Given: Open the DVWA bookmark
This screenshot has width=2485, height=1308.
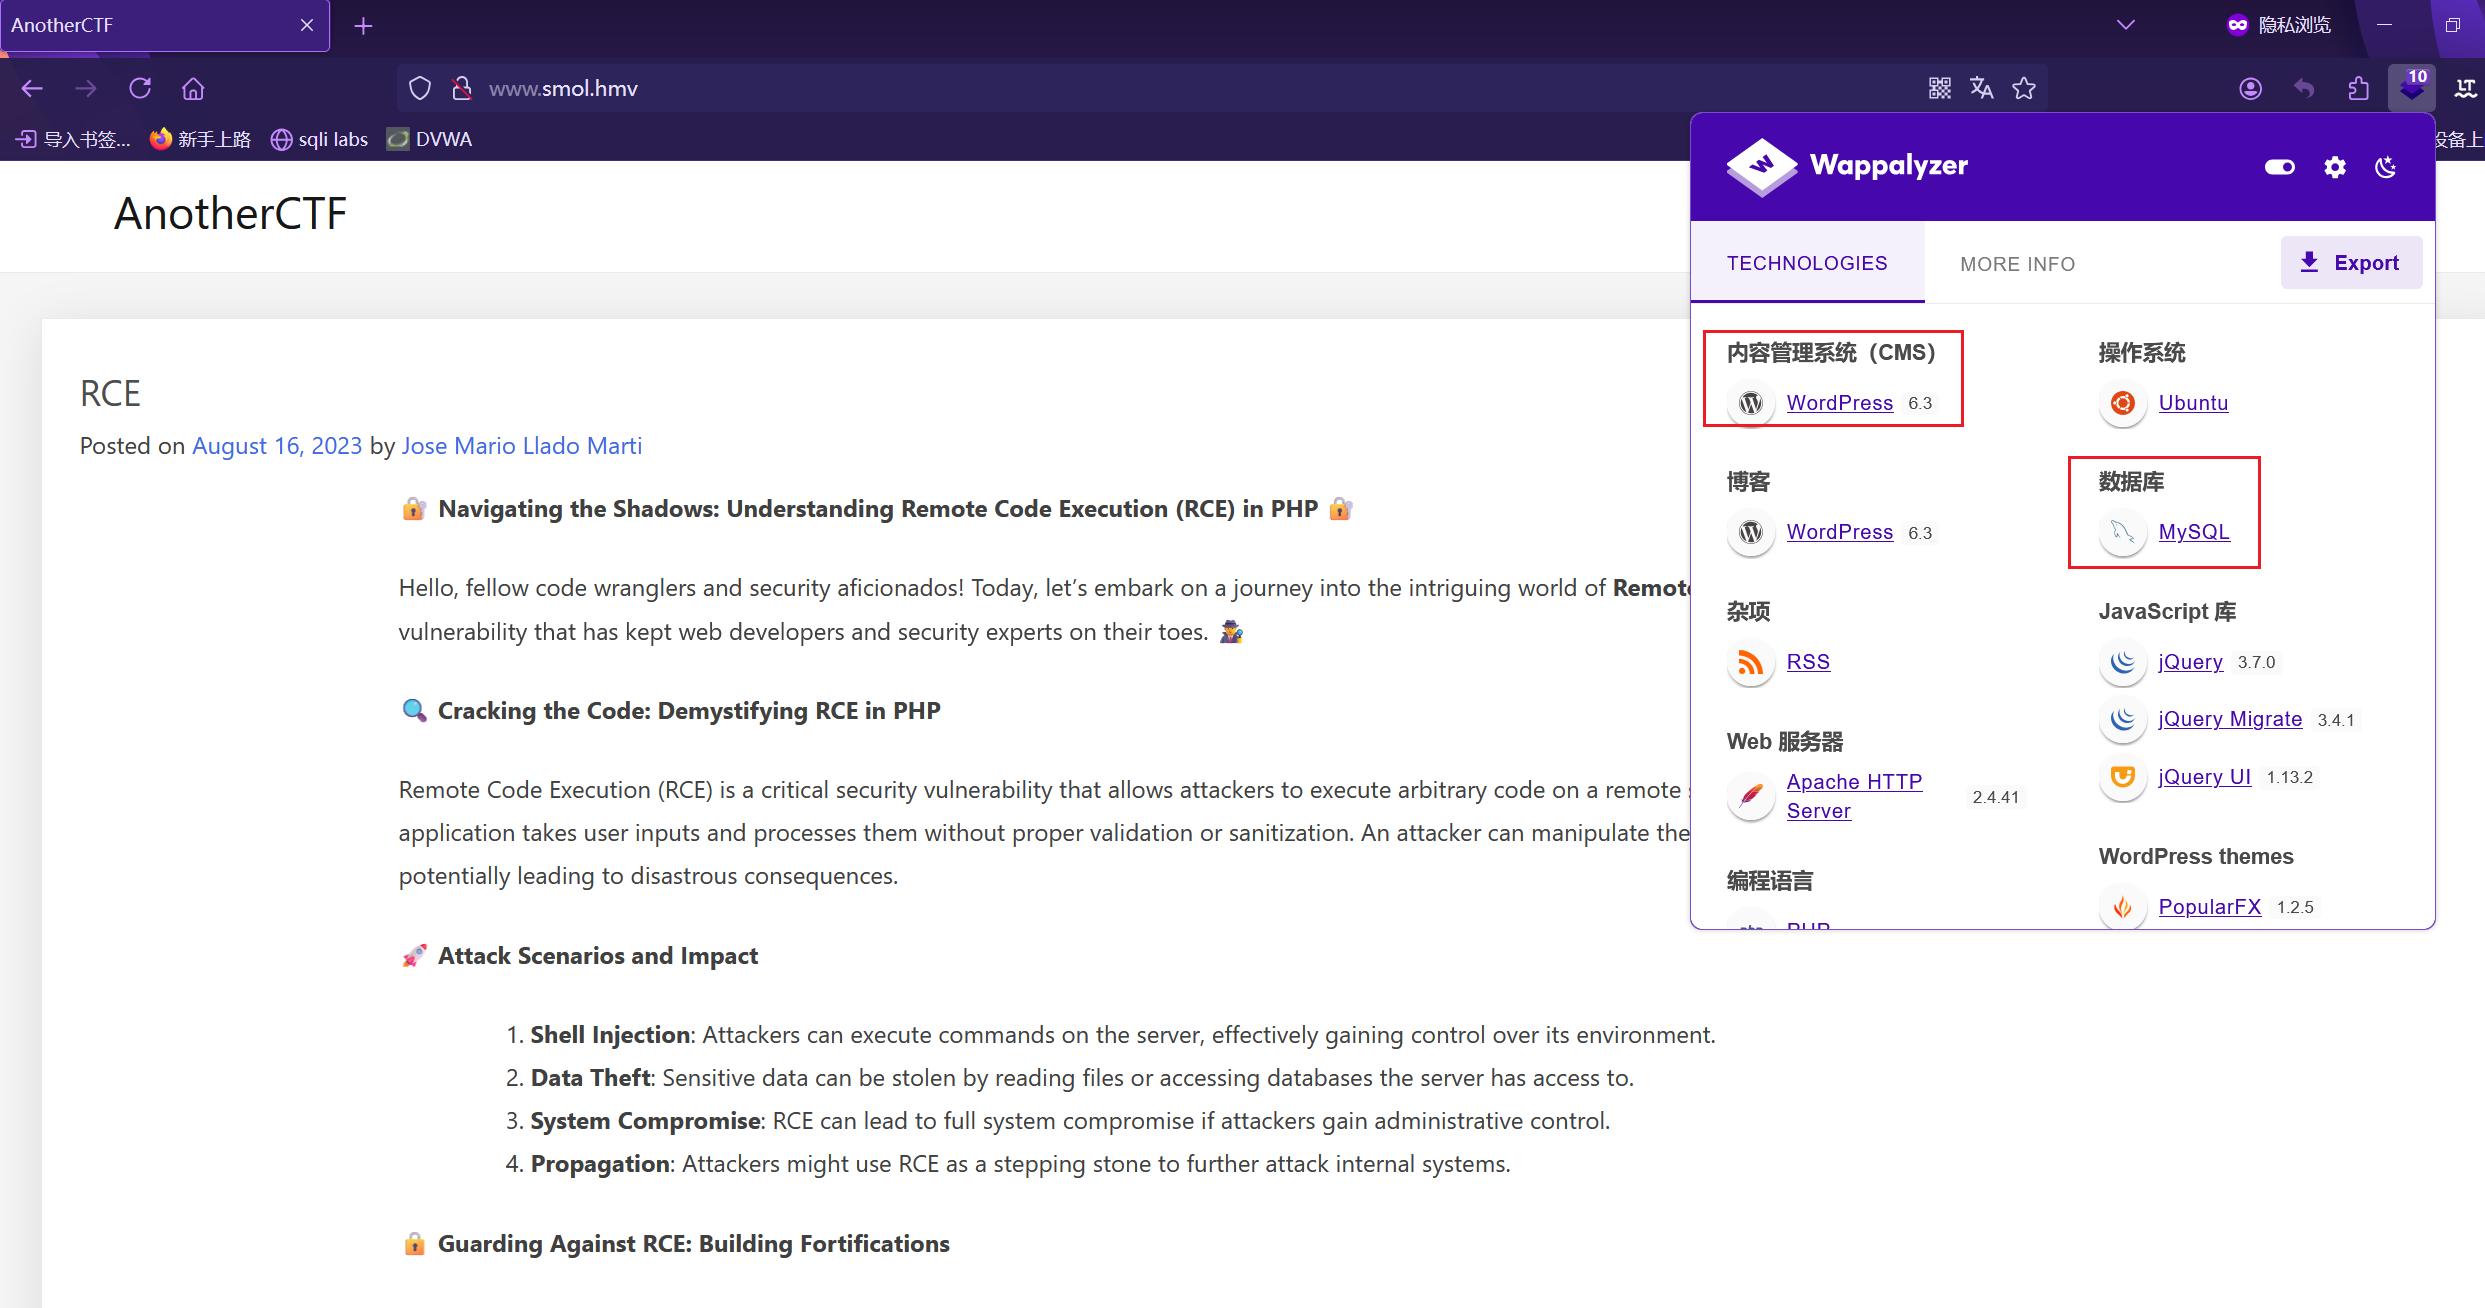Looking at the screenshot, I should pos(430,139).
